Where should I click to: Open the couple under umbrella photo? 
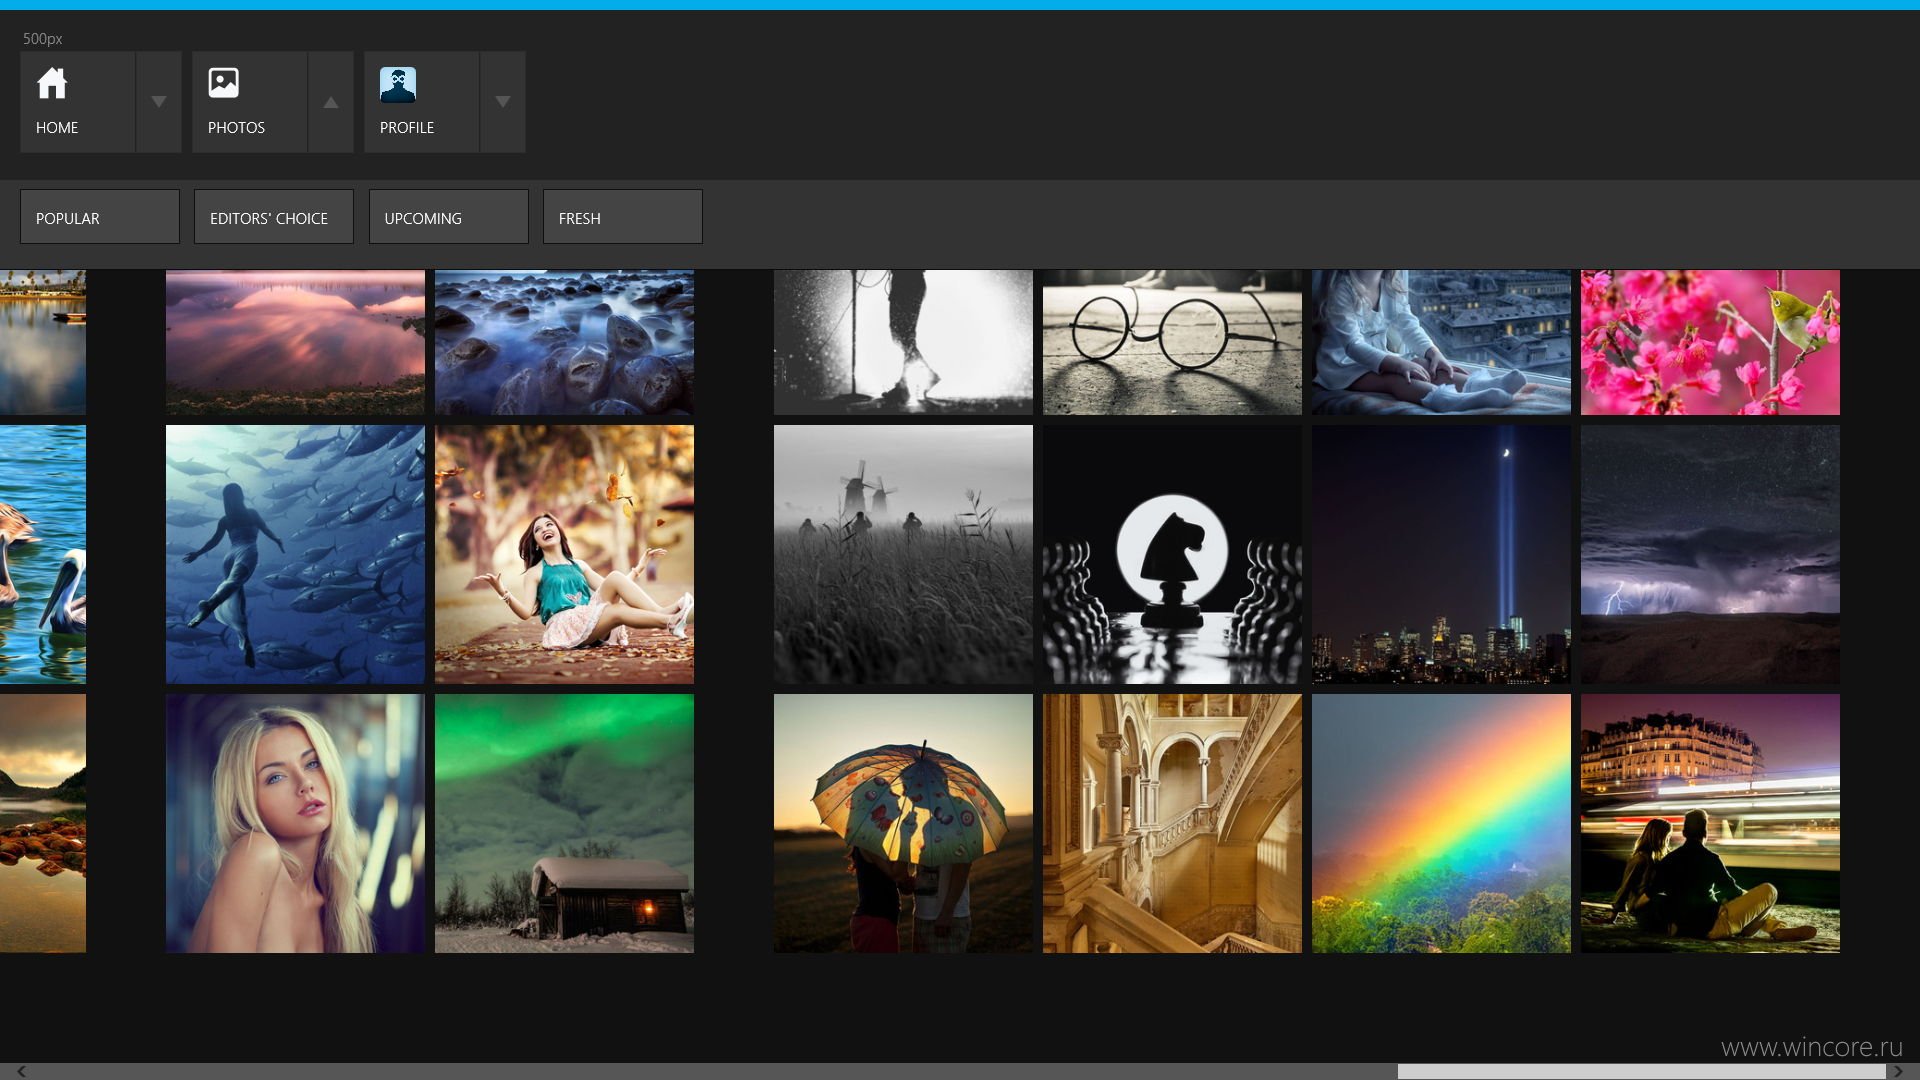903,824
